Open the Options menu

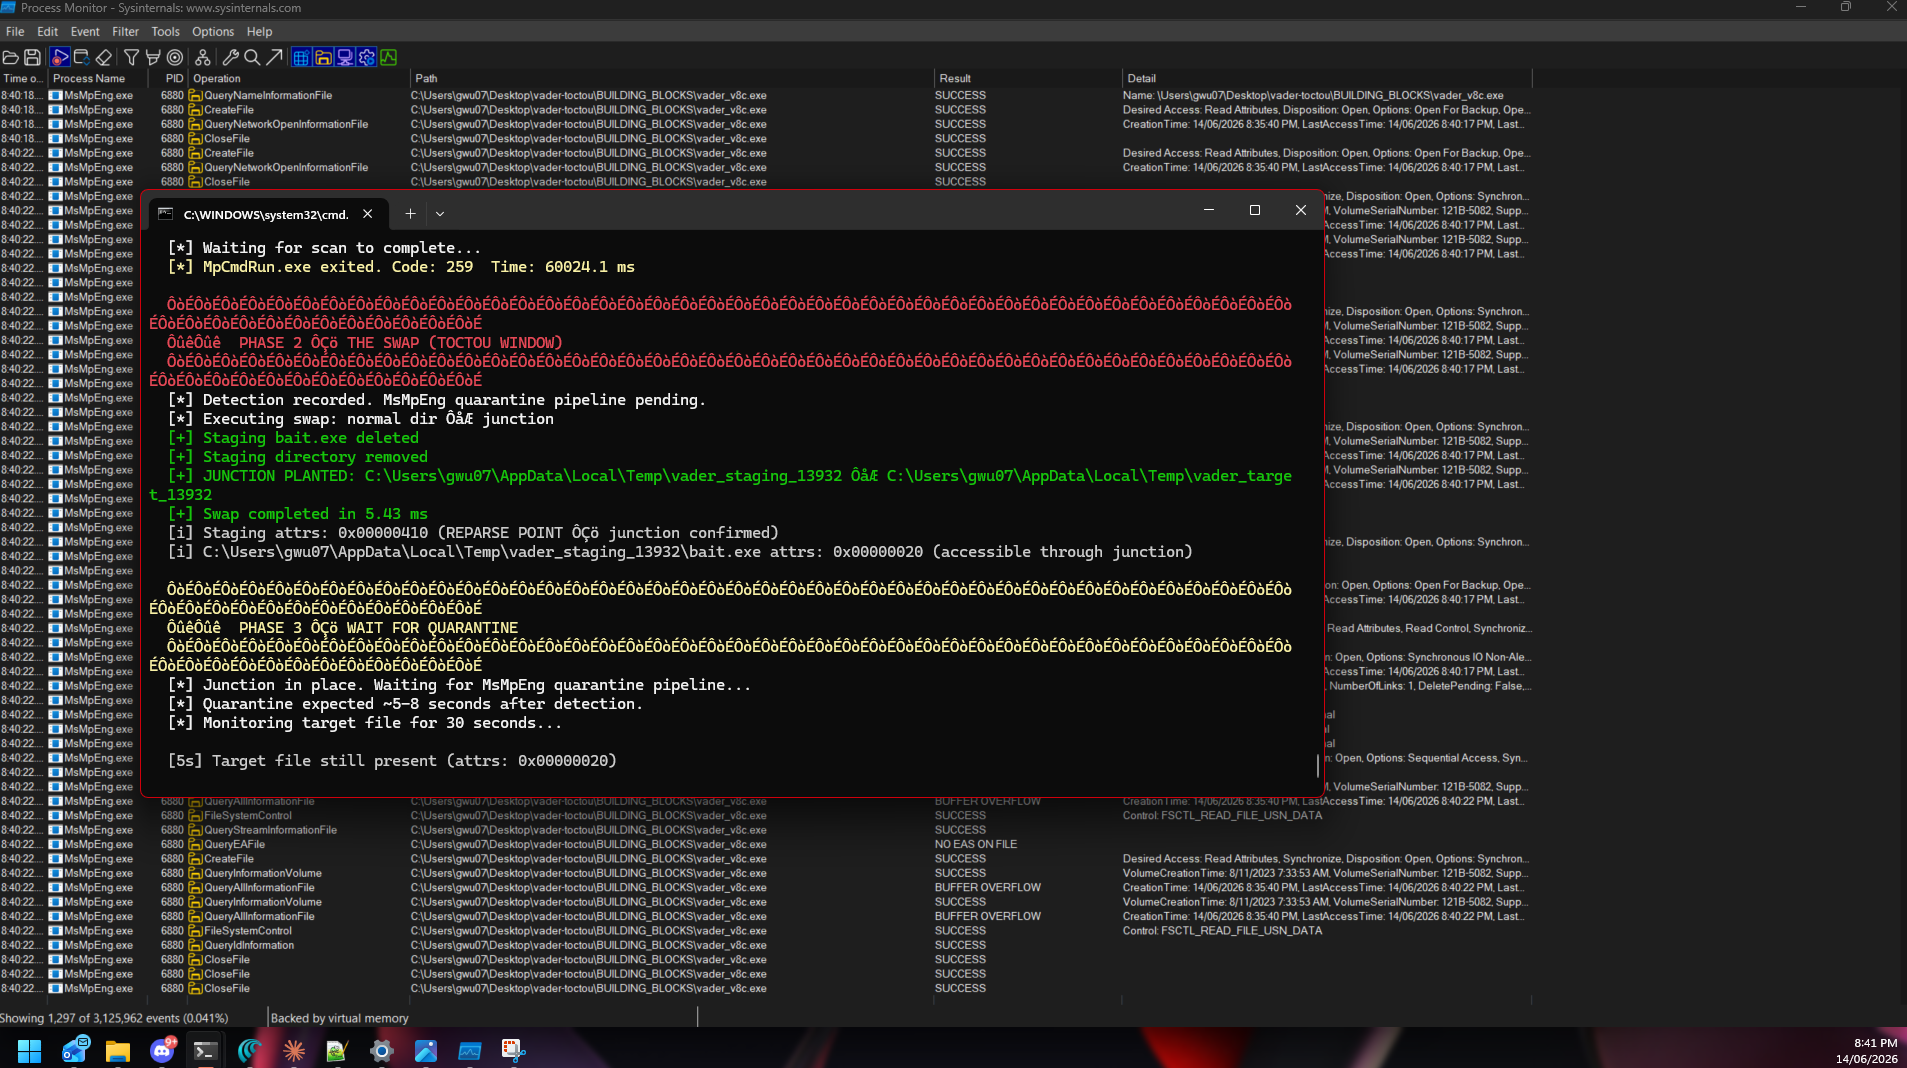coord(213,32)
